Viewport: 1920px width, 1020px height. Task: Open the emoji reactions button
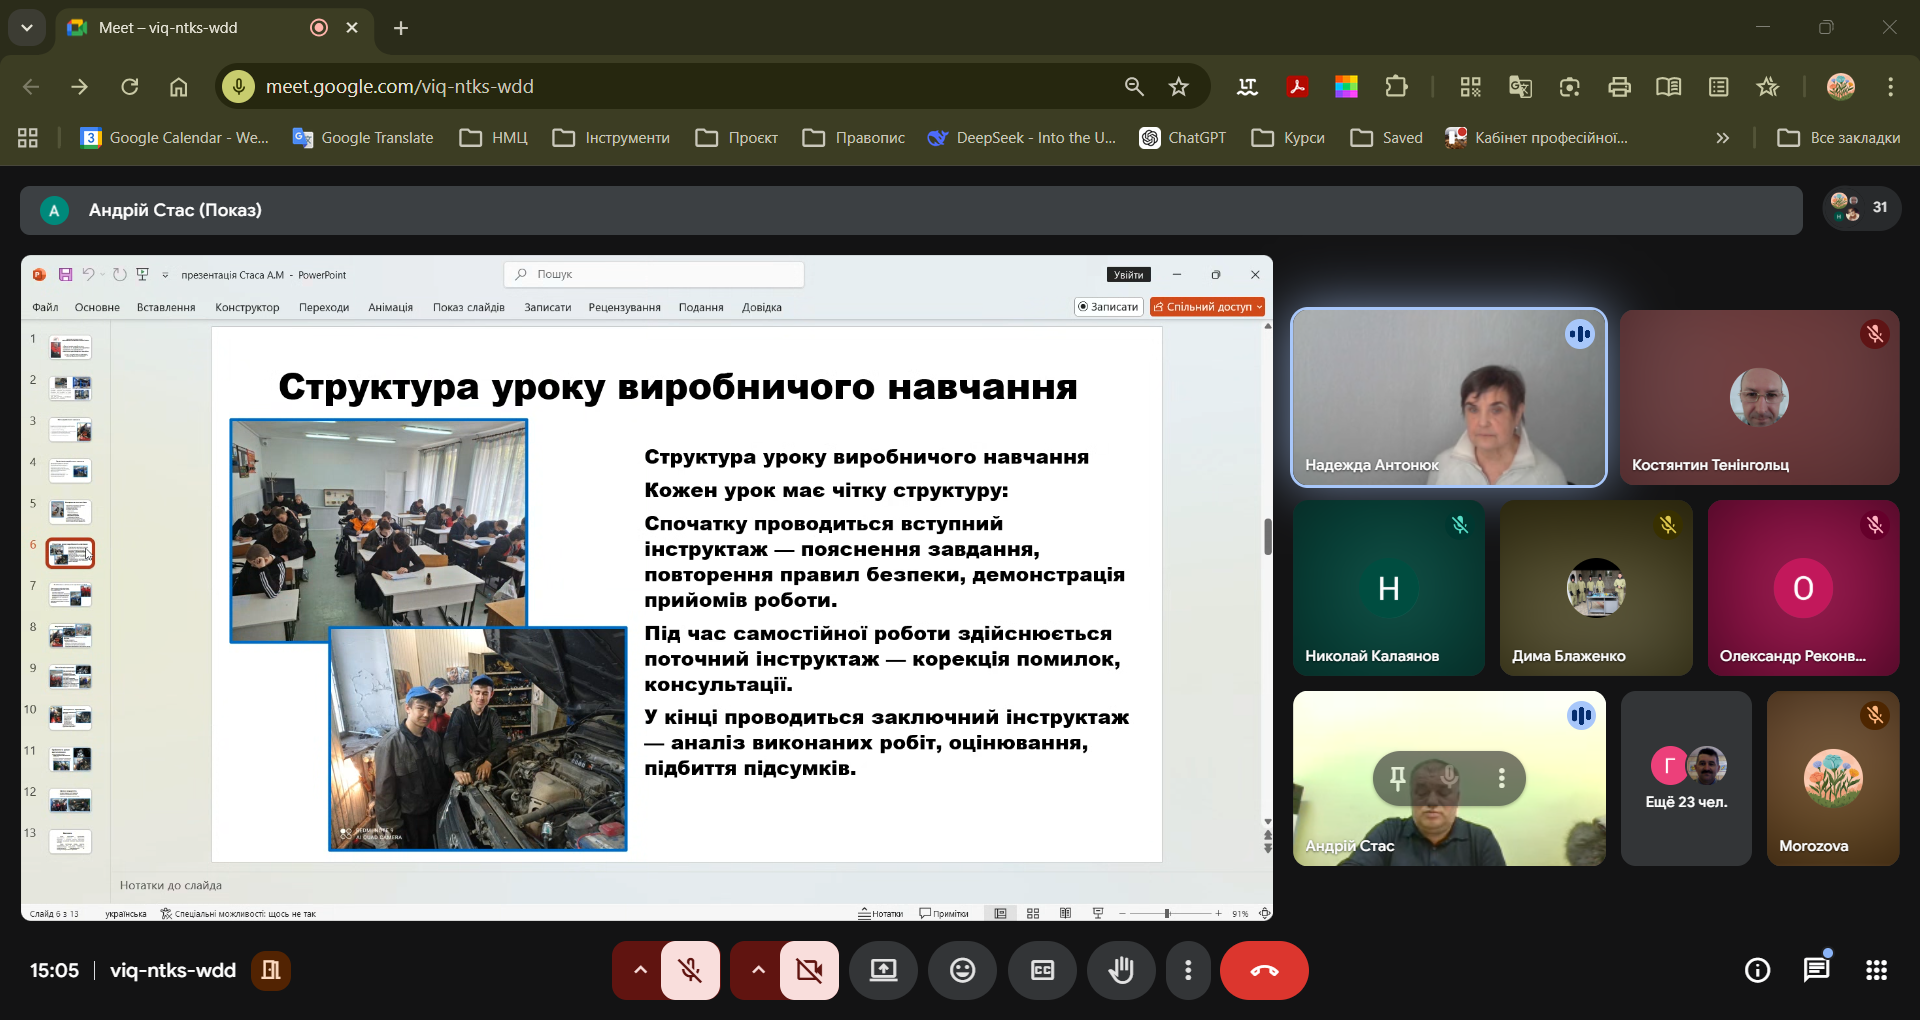click(x=962, y=970)
